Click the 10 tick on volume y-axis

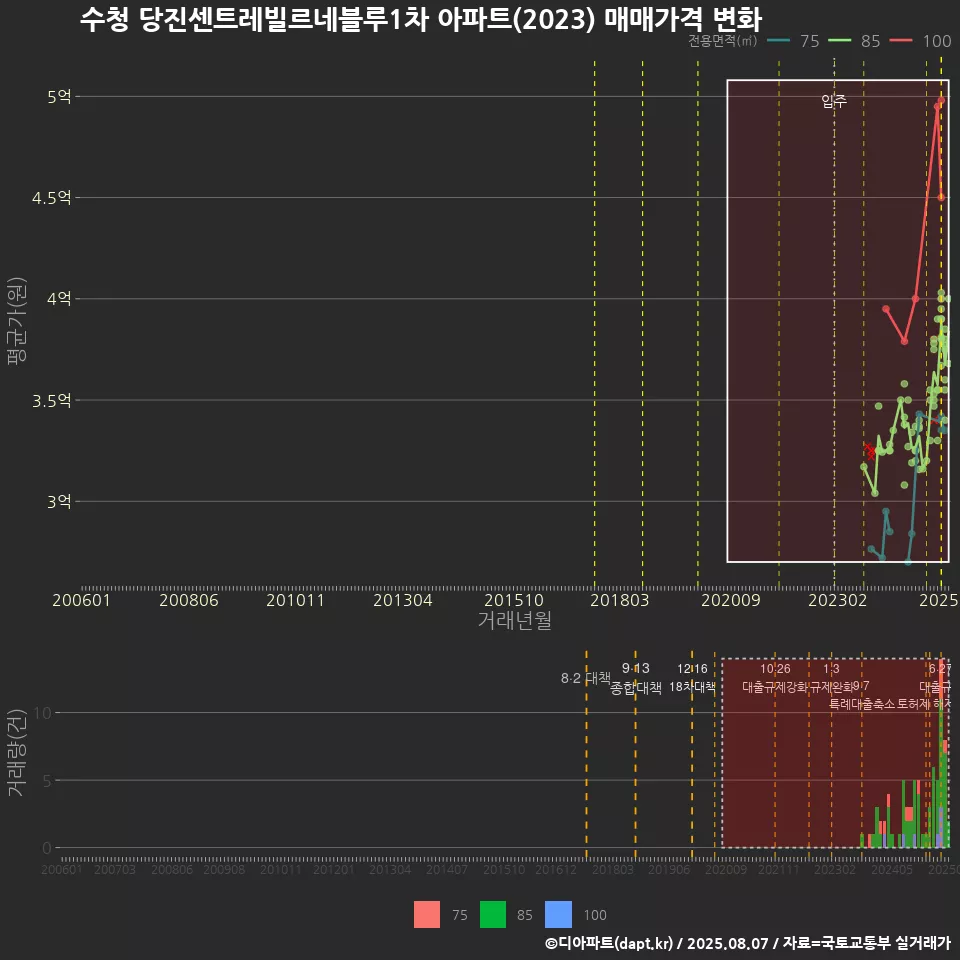point(43,713)
